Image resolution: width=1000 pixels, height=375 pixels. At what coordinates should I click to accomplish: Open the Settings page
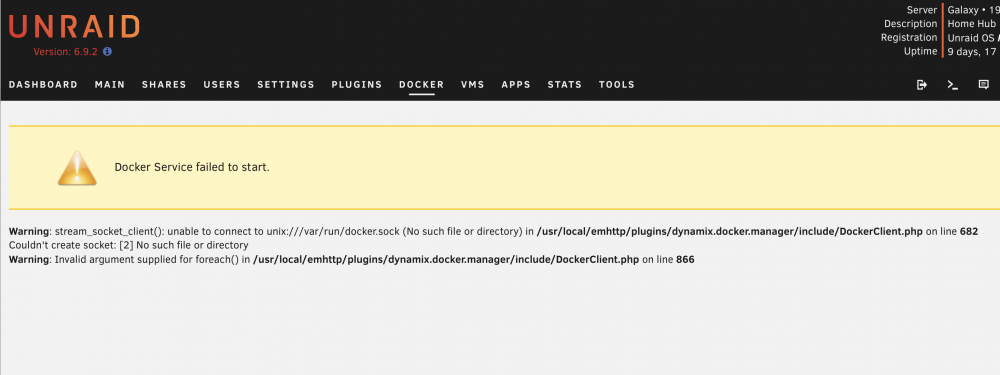click(x=286, y=84)
